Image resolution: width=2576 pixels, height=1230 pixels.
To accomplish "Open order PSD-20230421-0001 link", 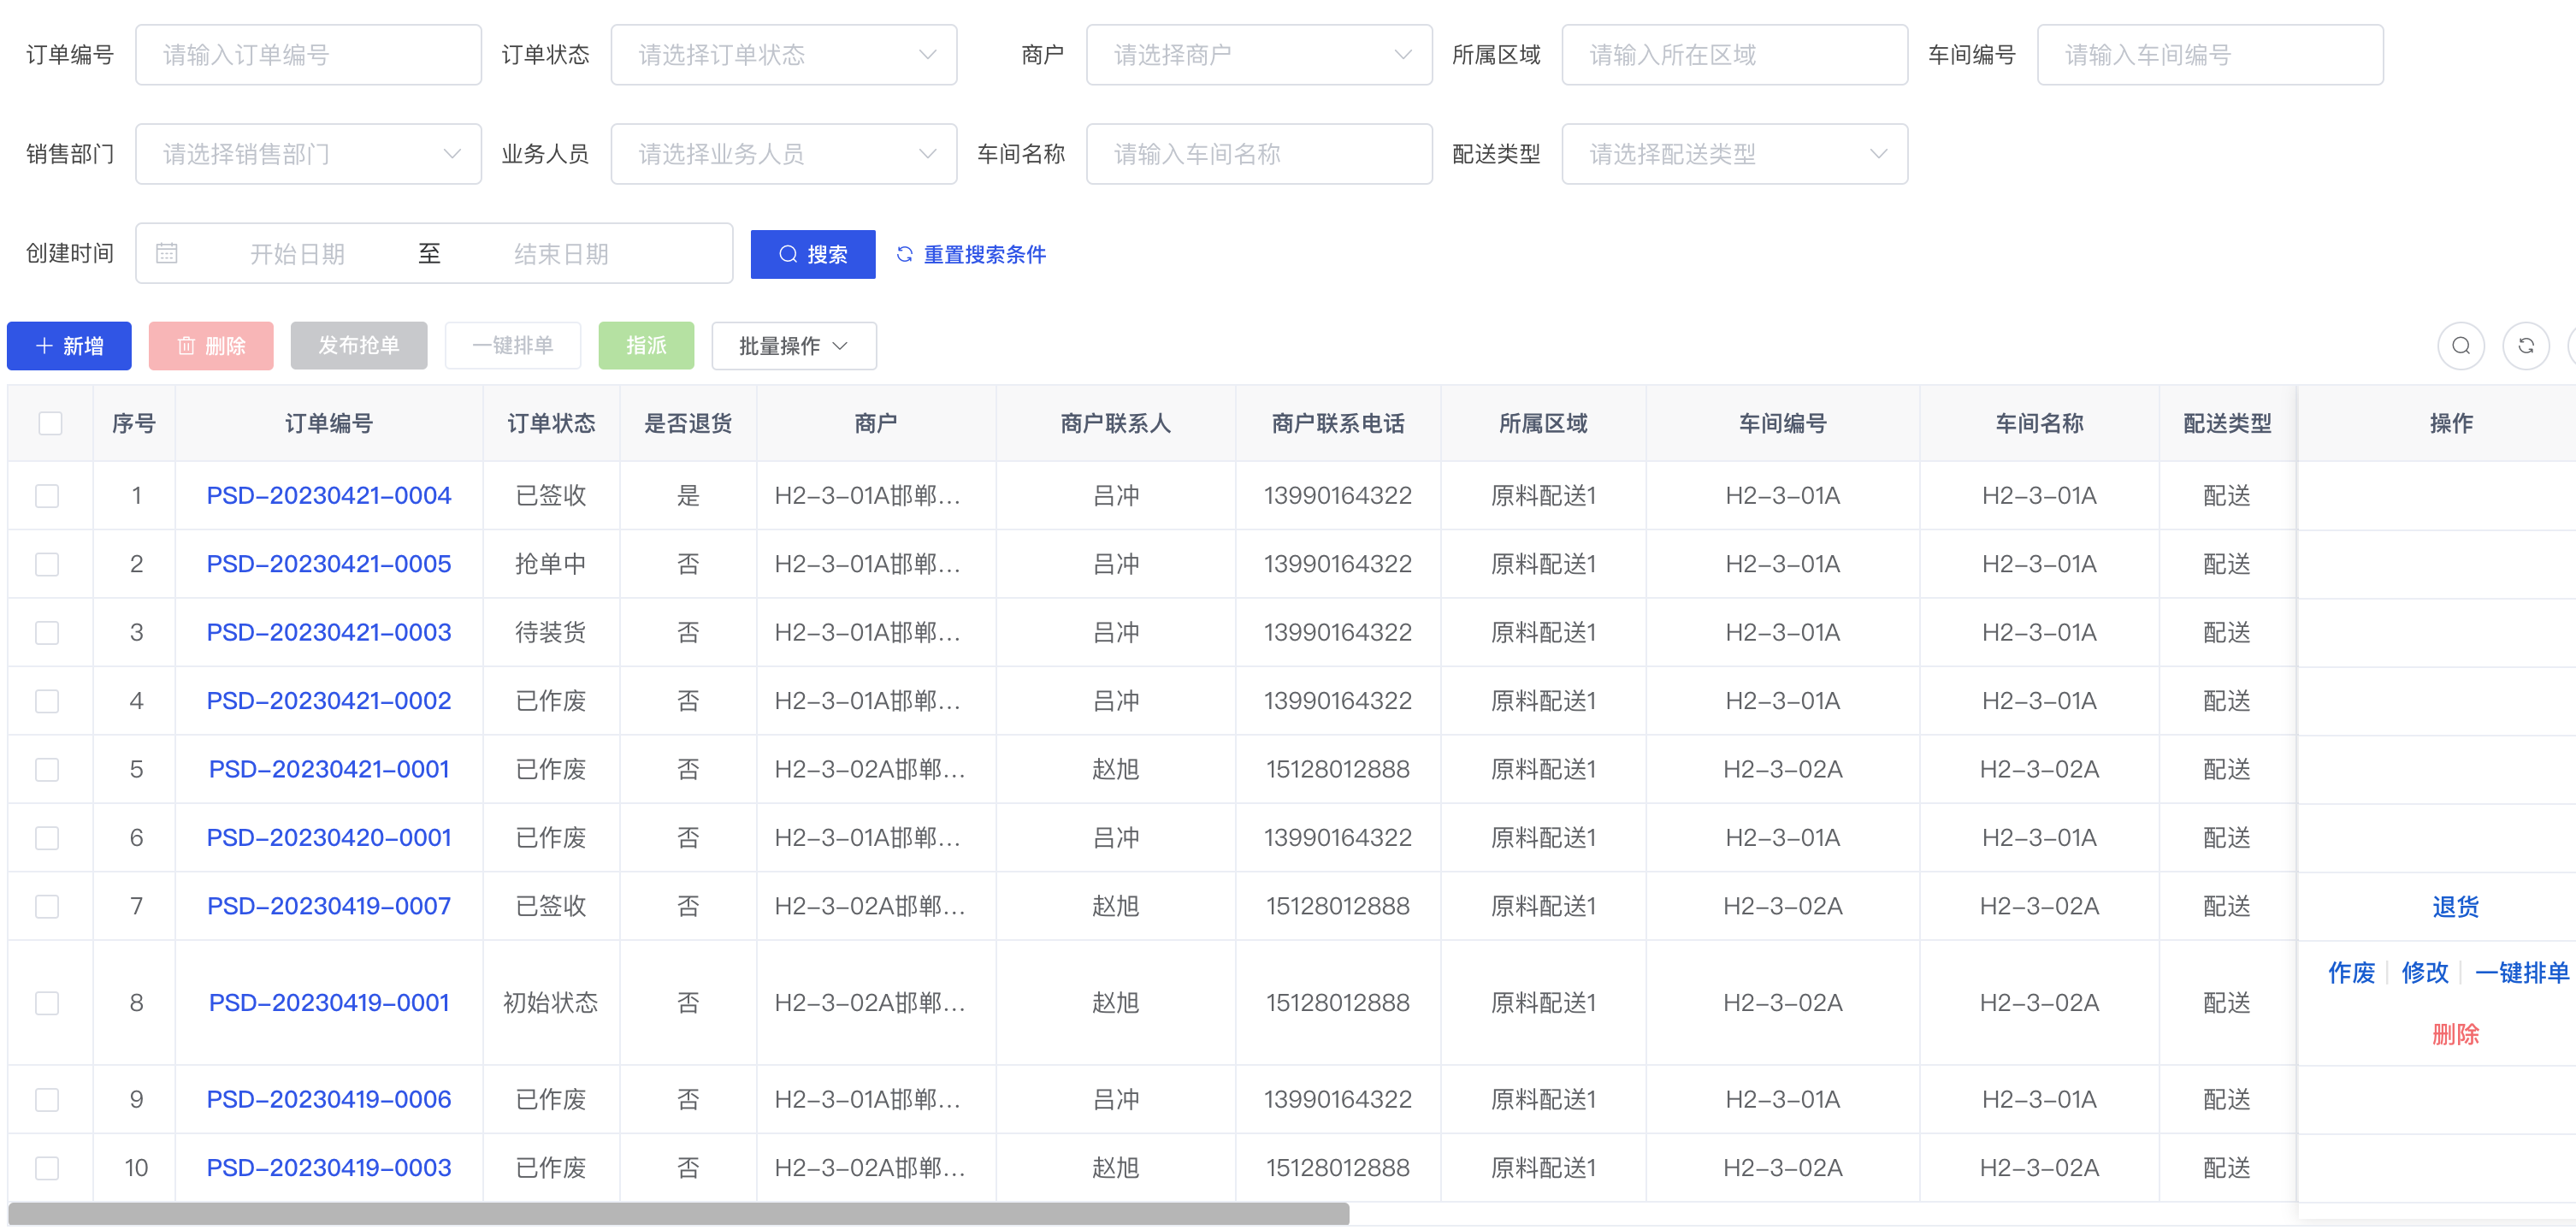I will coord(329,770).
